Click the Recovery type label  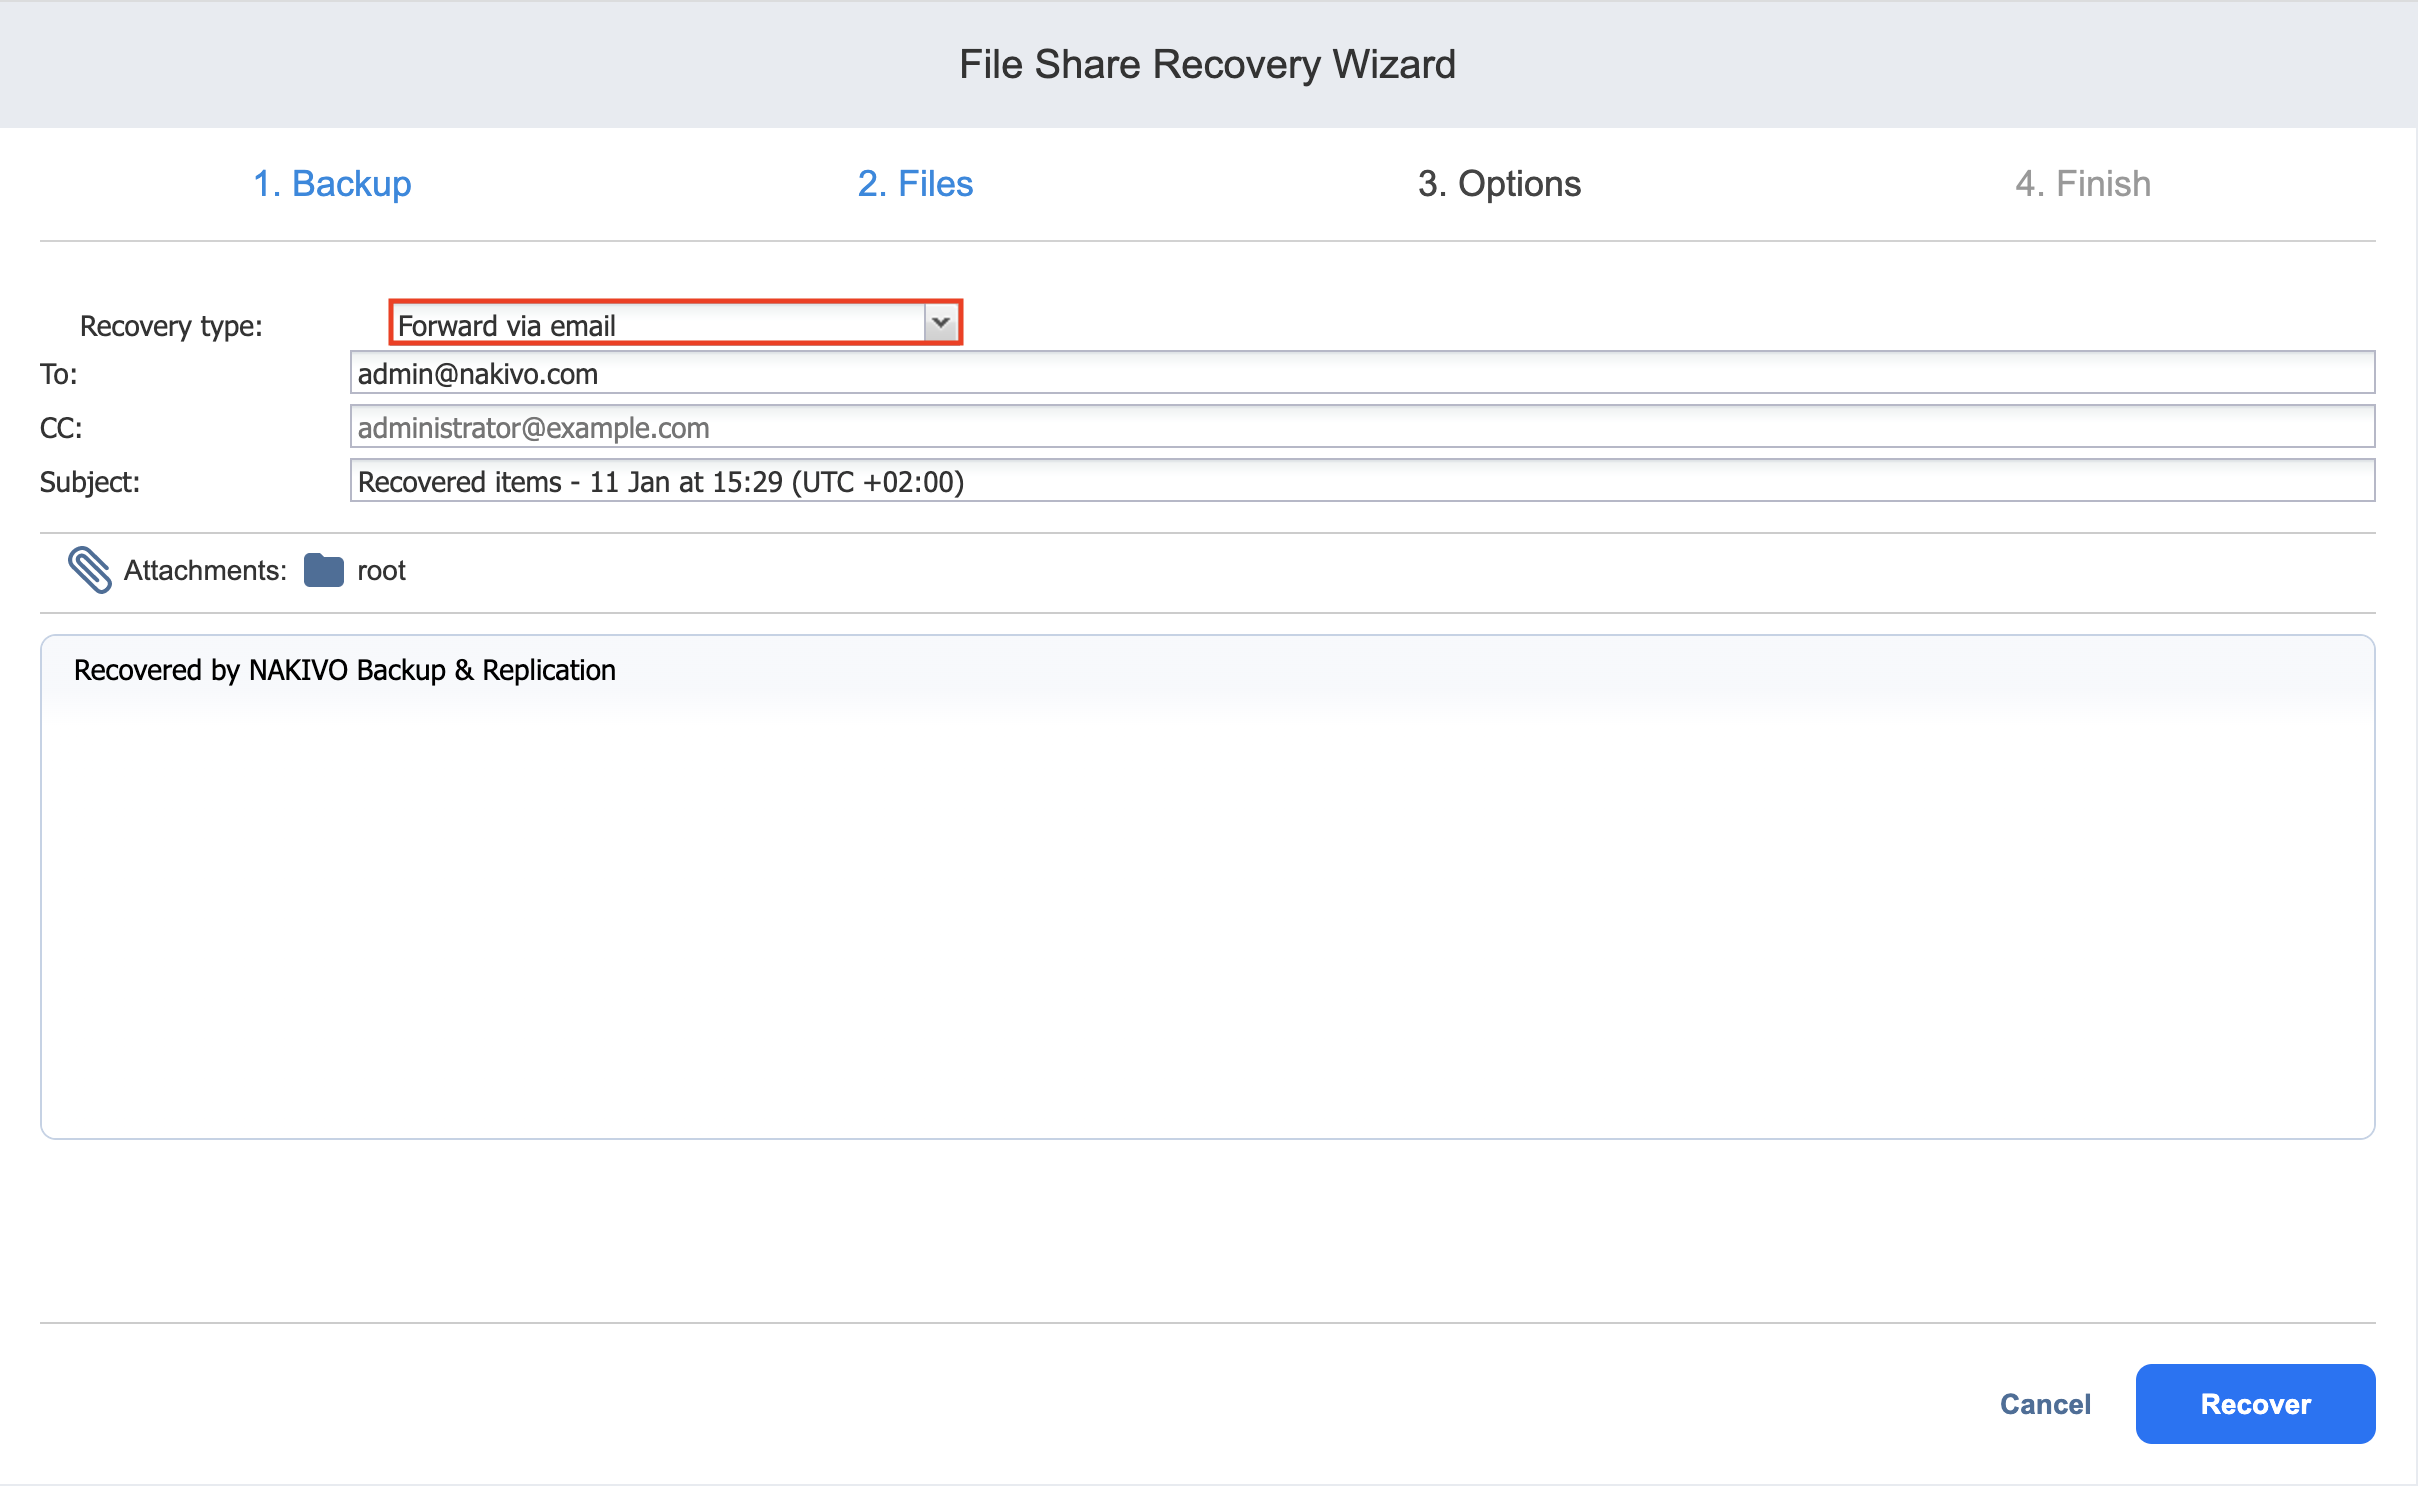pos(171,326)
